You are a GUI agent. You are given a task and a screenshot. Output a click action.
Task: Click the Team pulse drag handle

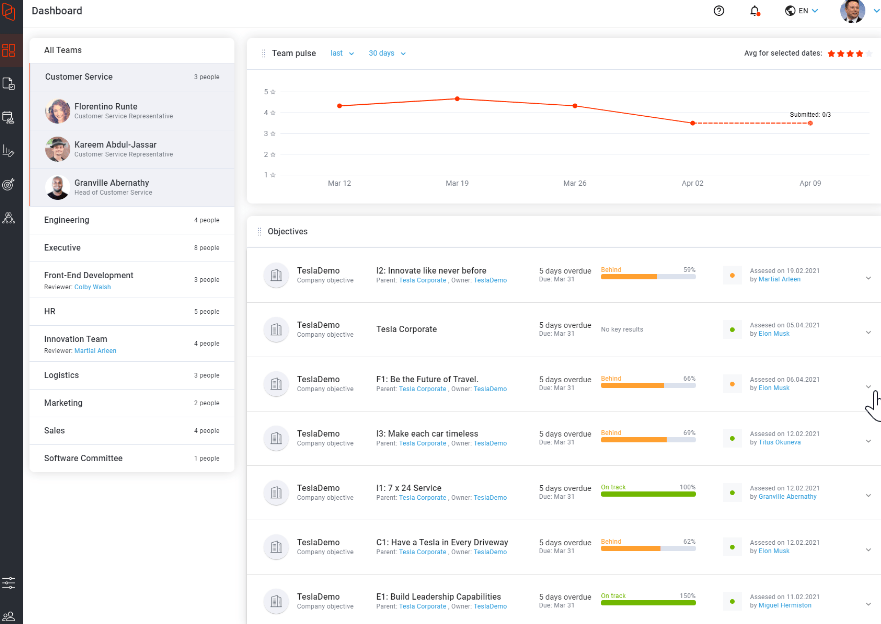pos(264,53)
